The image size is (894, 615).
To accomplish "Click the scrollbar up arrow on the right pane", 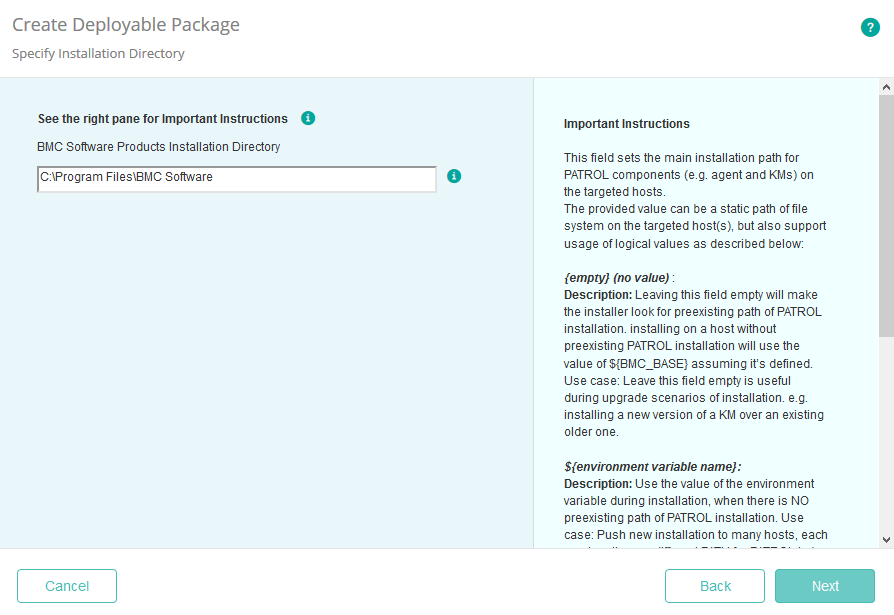I will (x=886, y=87).
